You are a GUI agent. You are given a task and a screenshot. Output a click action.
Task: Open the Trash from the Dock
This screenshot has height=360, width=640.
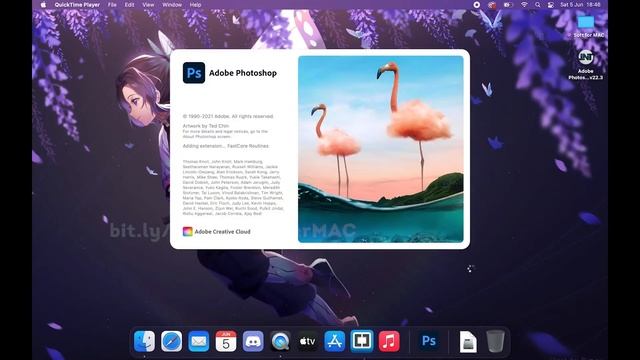pos(495,341)
